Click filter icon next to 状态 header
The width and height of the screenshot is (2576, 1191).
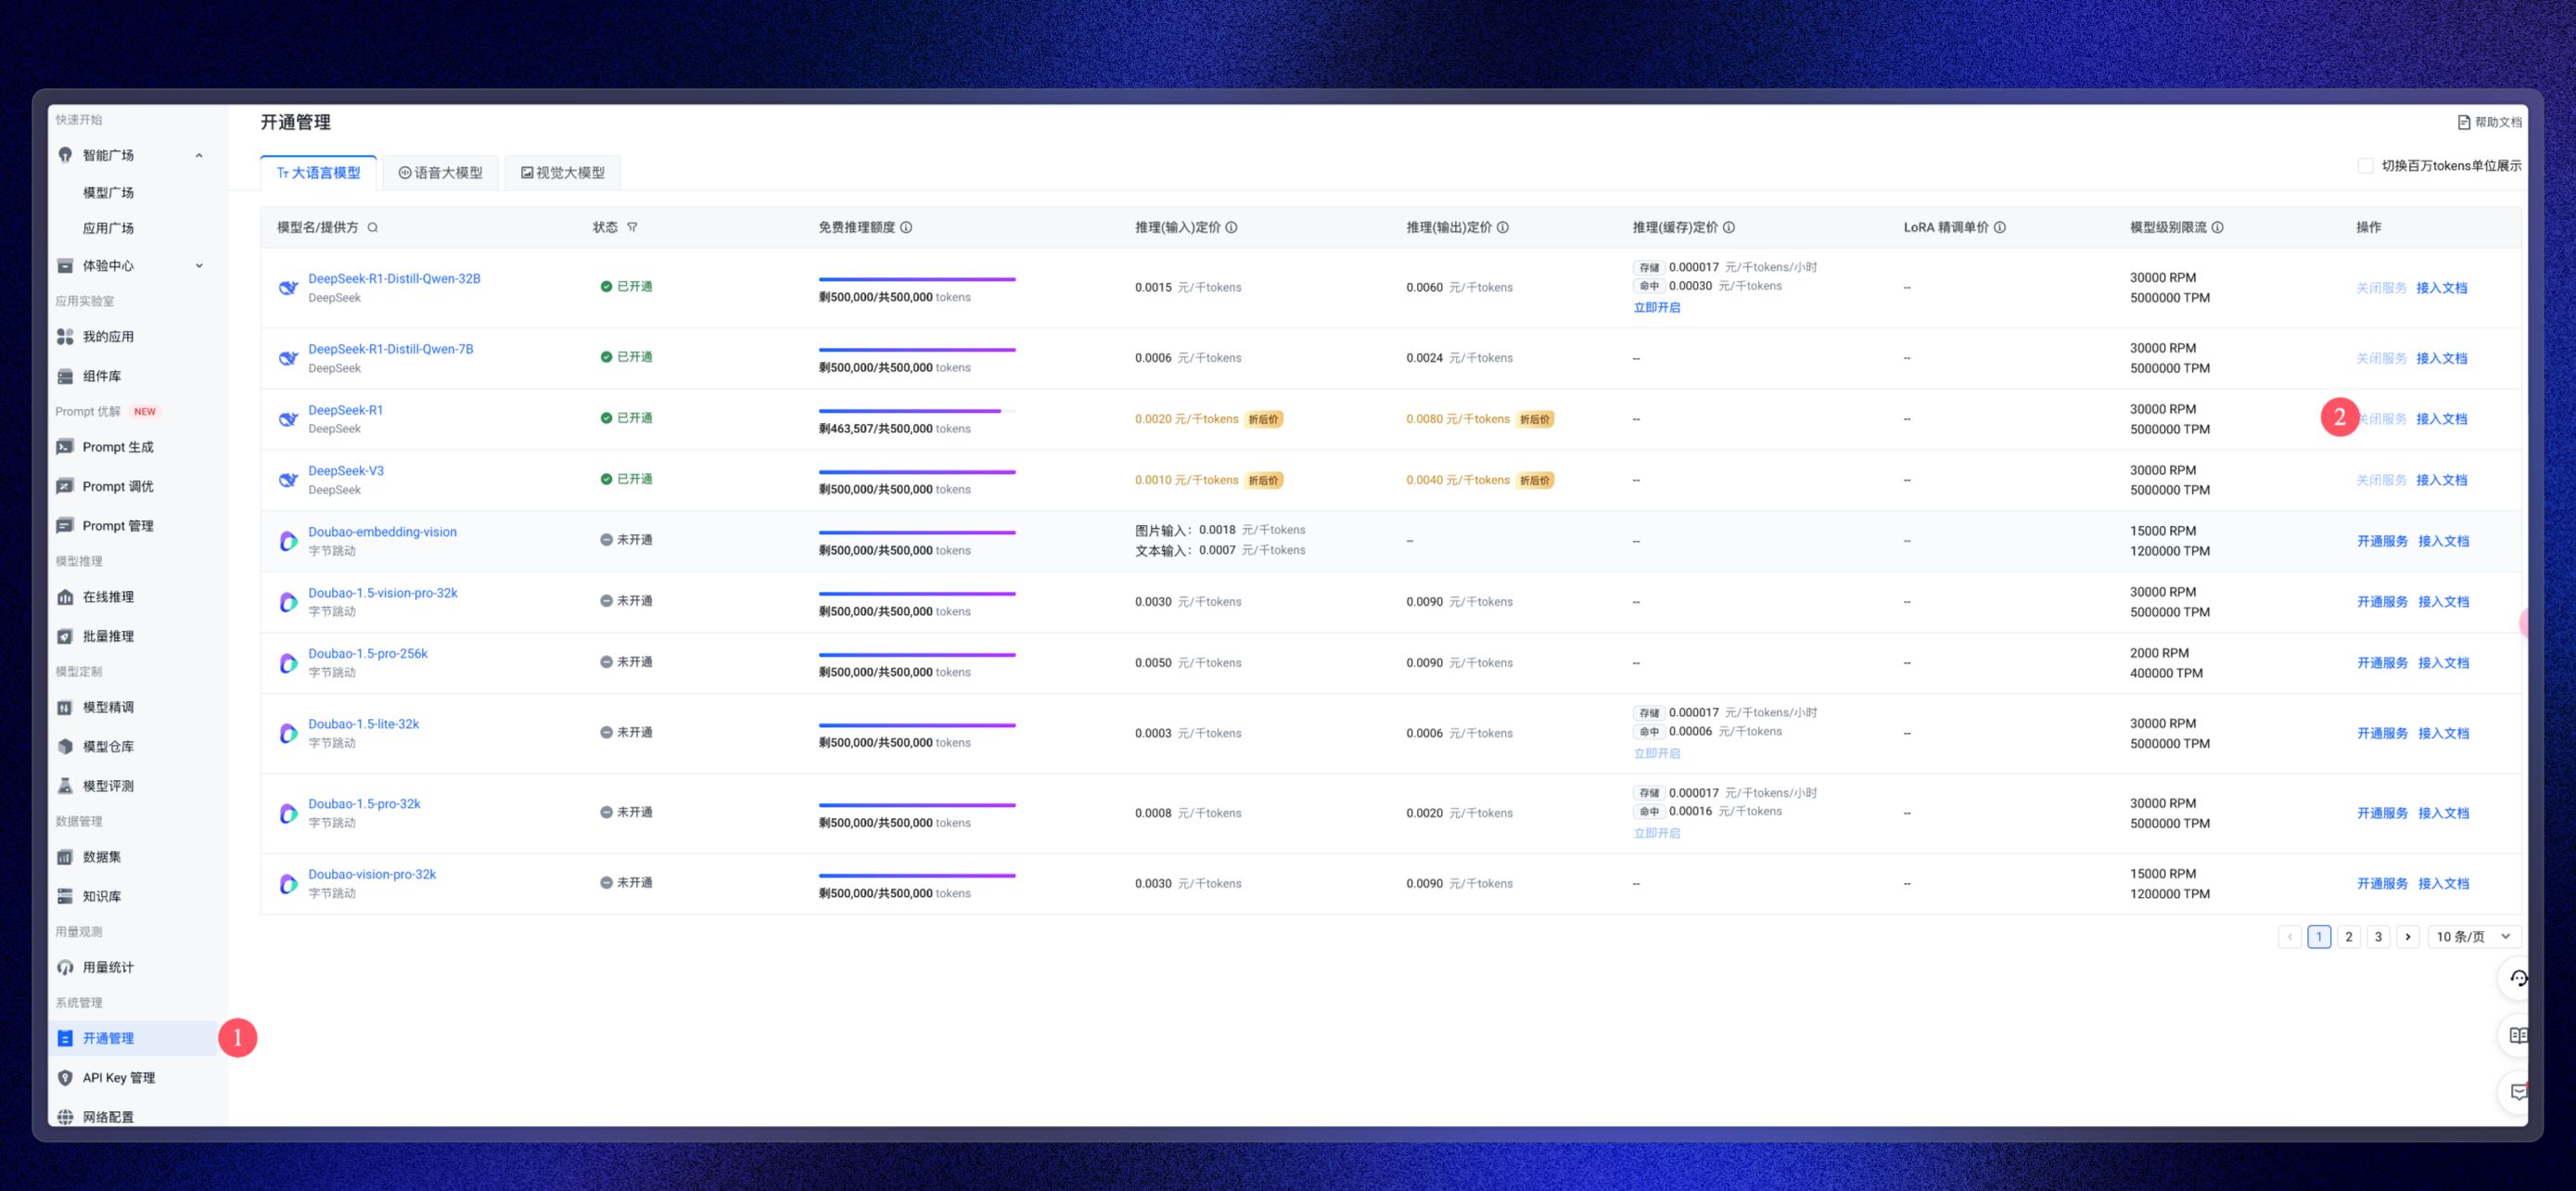coord(632,228)
